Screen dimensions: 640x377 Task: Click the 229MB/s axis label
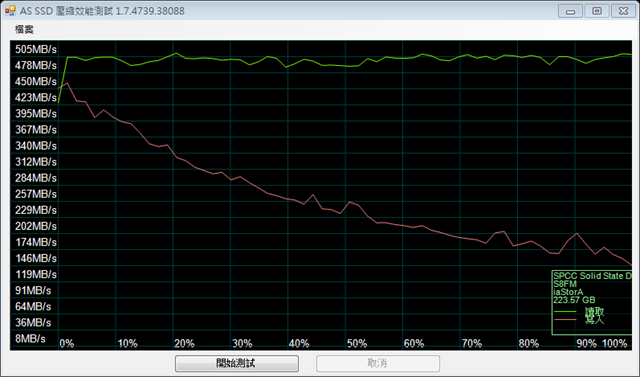click(36, 210)
